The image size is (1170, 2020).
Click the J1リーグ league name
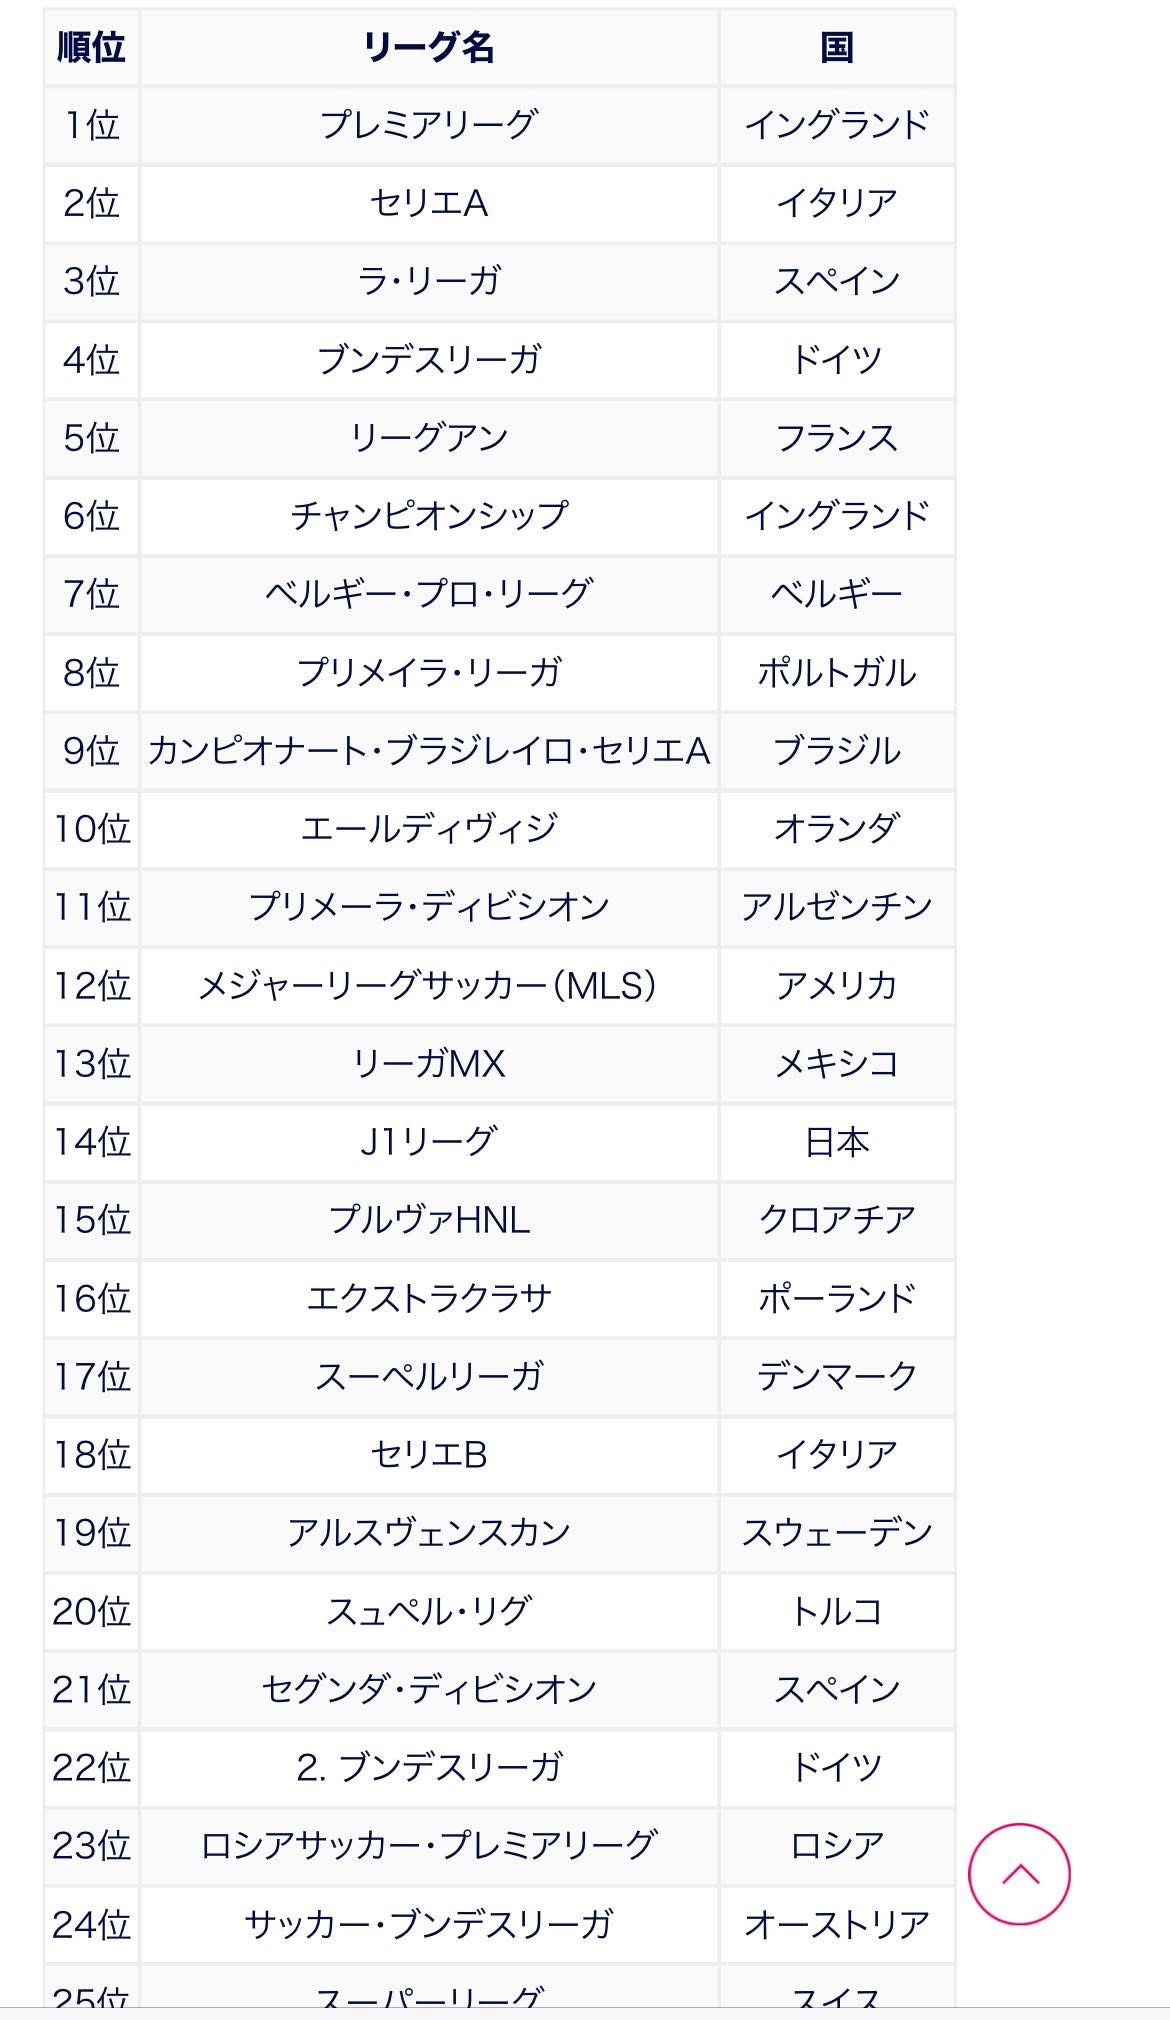click(429, 1141)
